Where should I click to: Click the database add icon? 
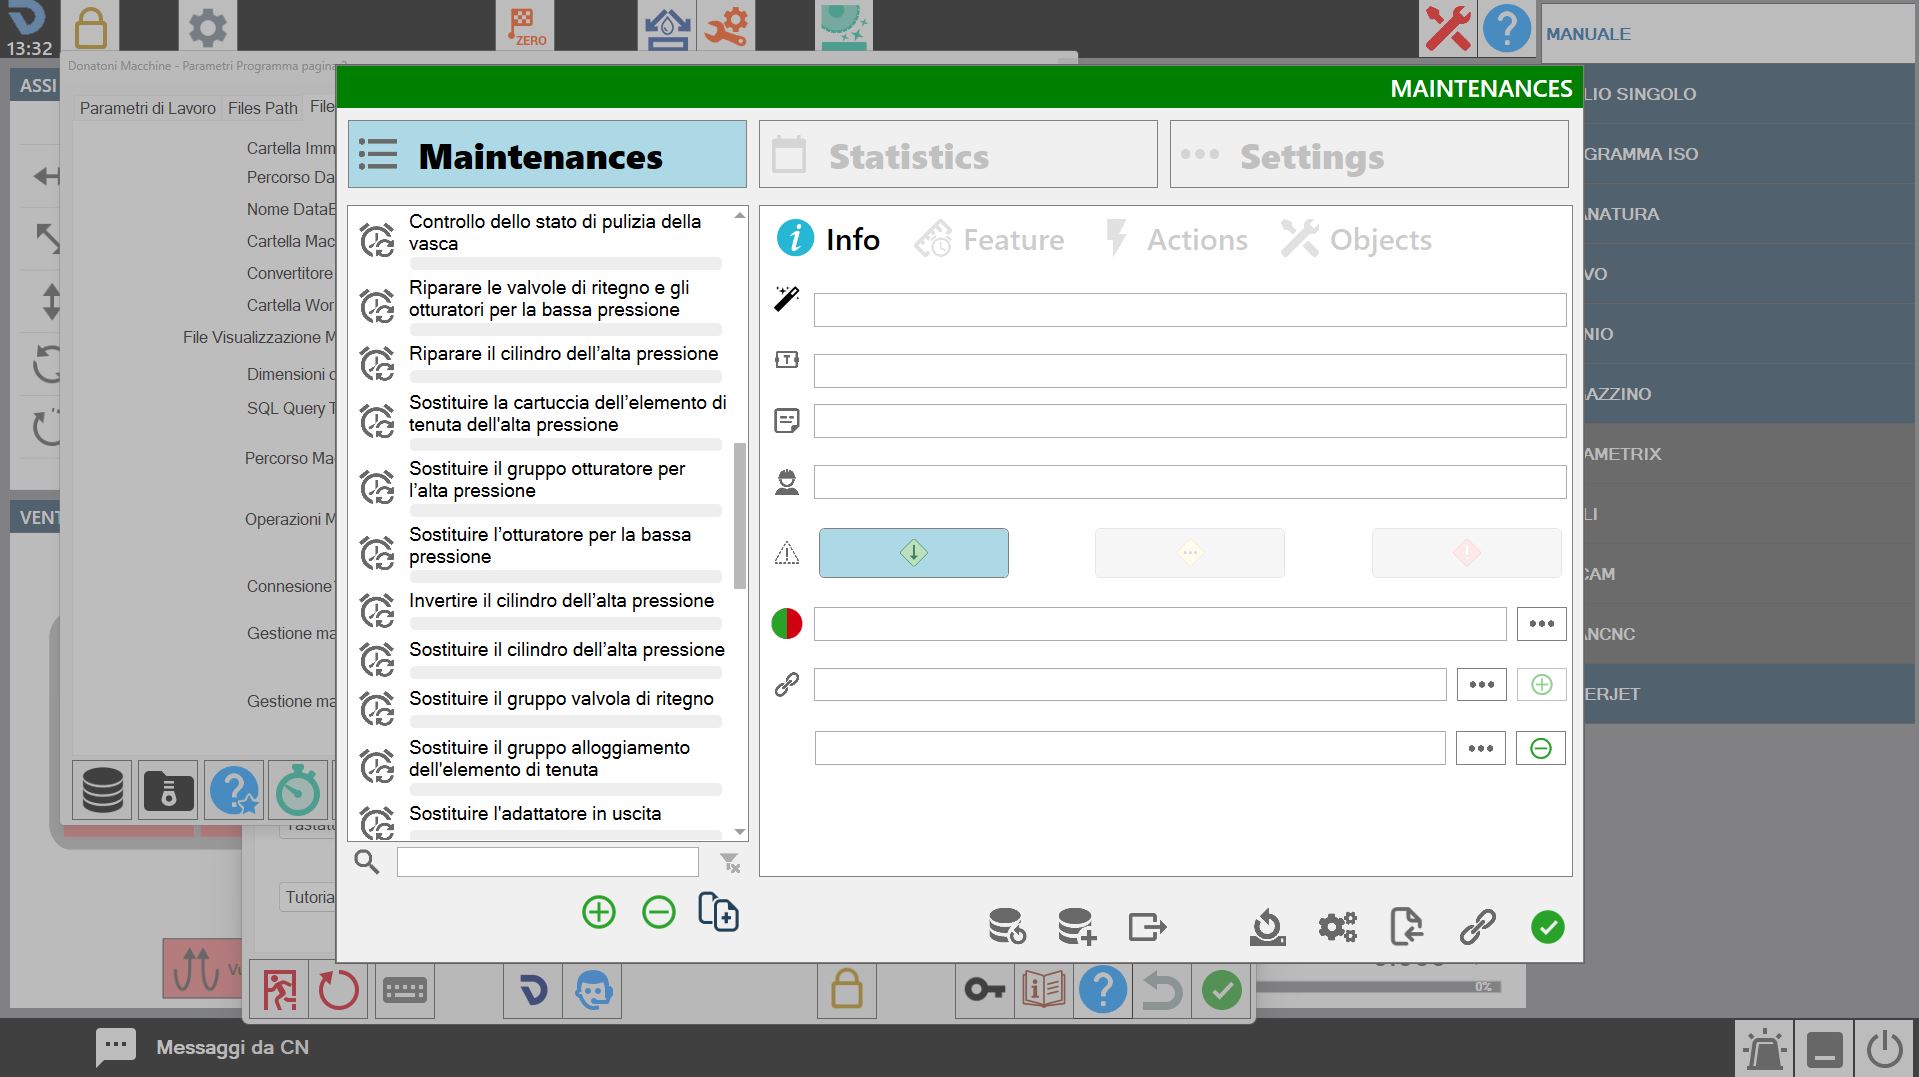[x=1077, y=927]
